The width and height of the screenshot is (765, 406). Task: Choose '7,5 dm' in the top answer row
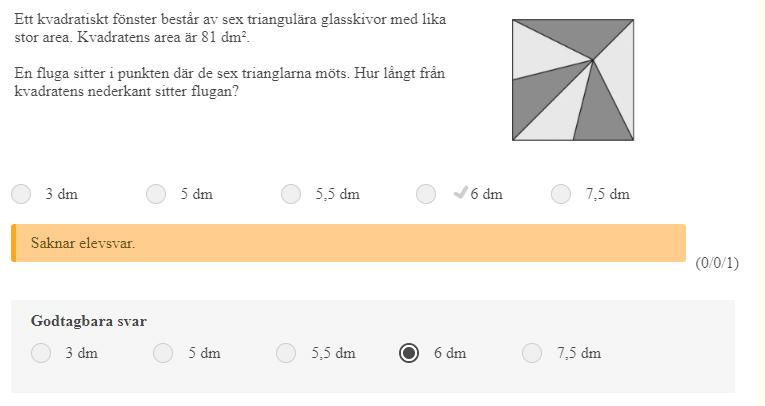pyautogui.click(x=561, y=194)
